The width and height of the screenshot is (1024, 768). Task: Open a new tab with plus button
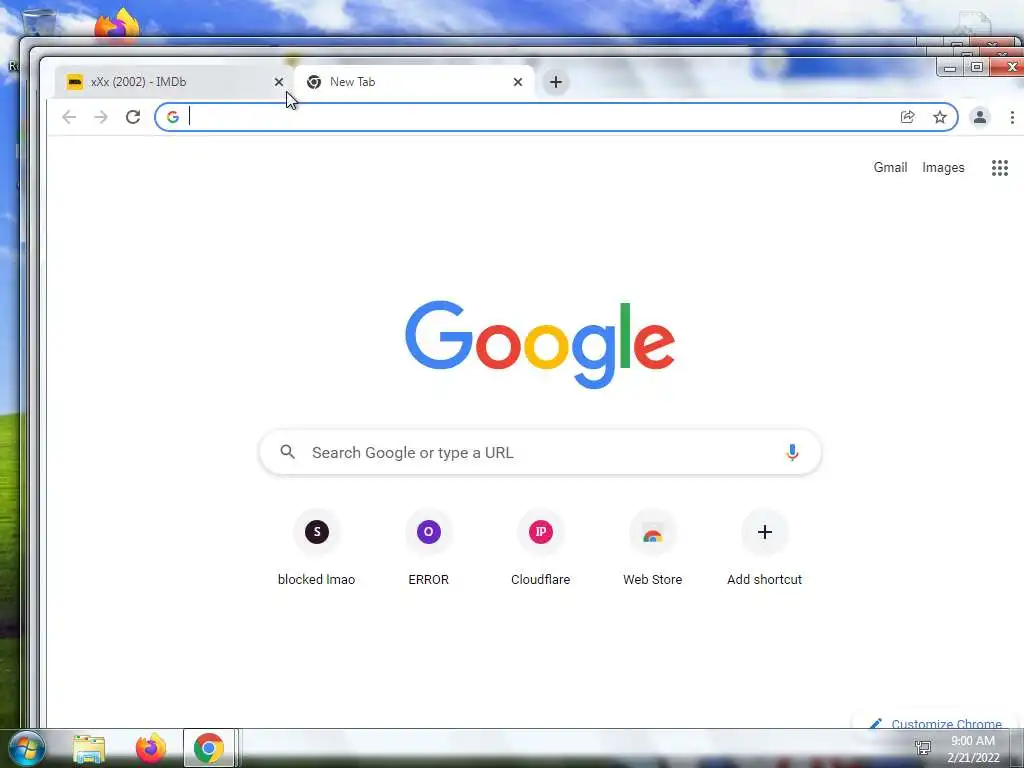[556, 82]
